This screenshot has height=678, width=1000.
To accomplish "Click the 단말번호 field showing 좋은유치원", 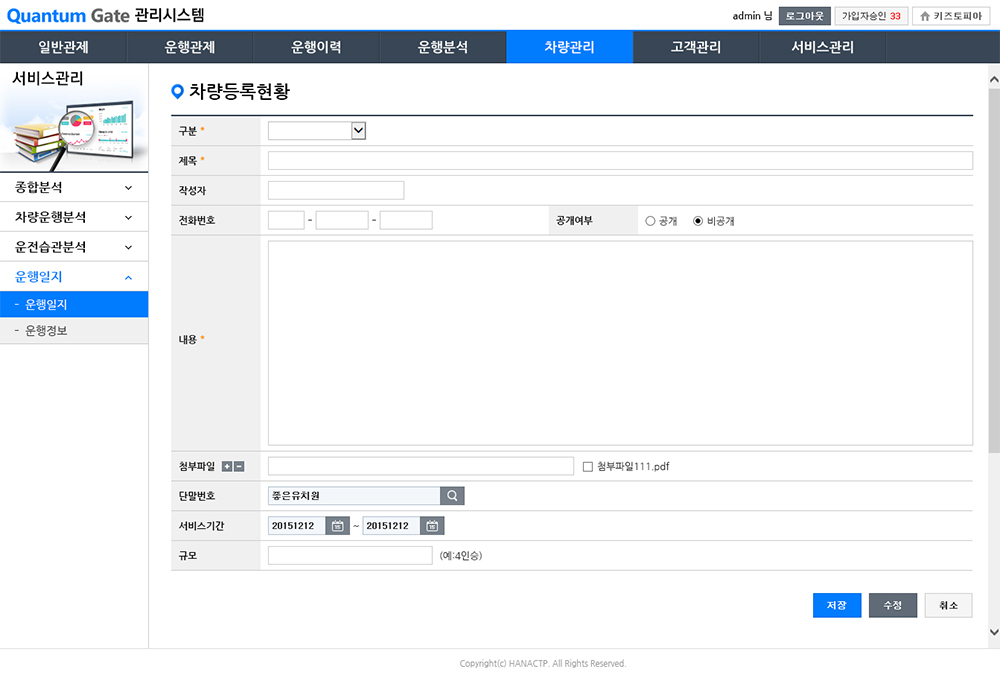I will (x=354, y=496).
